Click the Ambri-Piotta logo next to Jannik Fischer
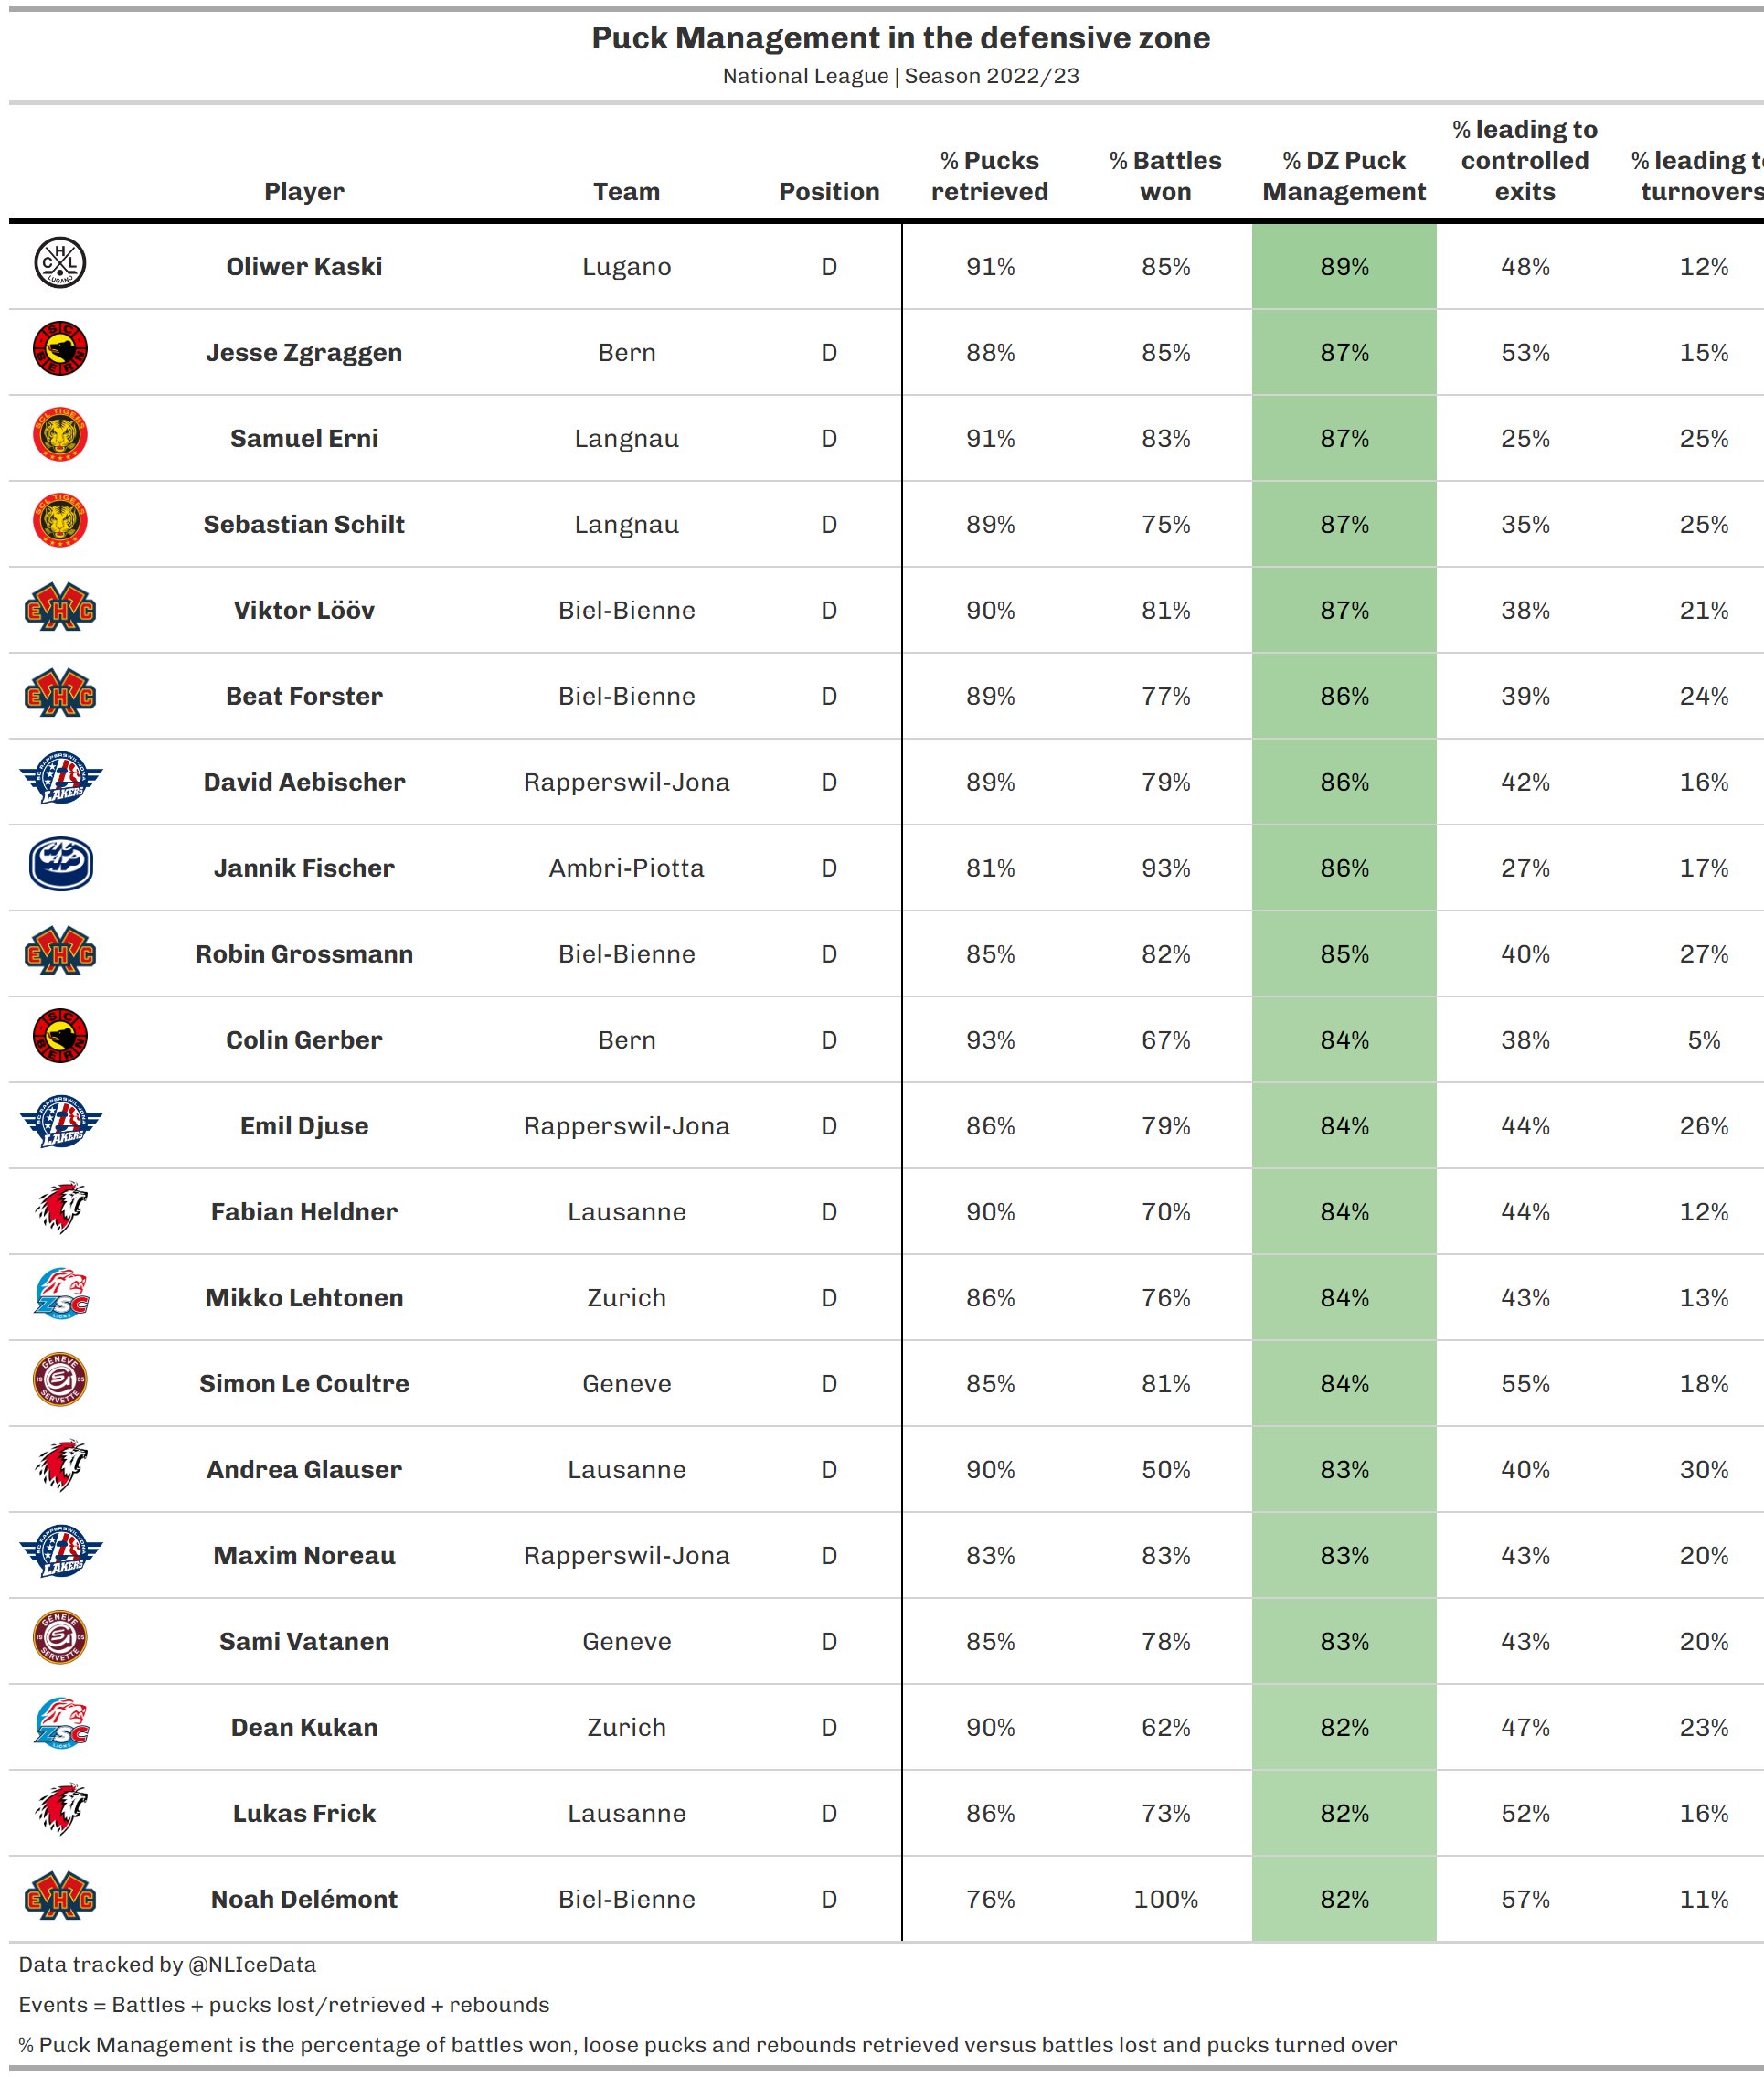This screenshot has width=1764, height=2077. pyautogui.click(x=60, y=865)
